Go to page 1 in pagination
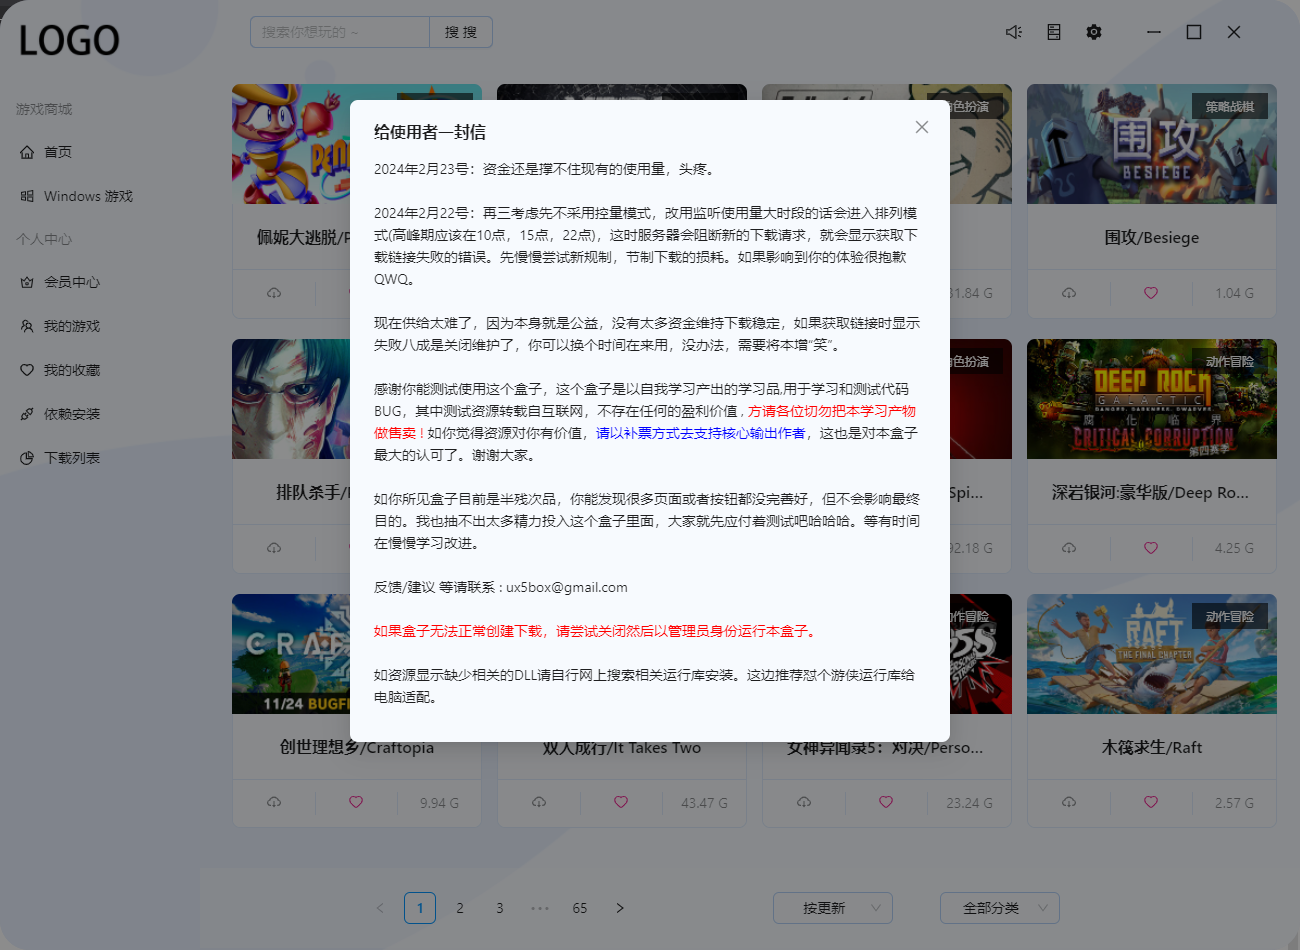Screen dimensions: 1300x950 (420, 908)
